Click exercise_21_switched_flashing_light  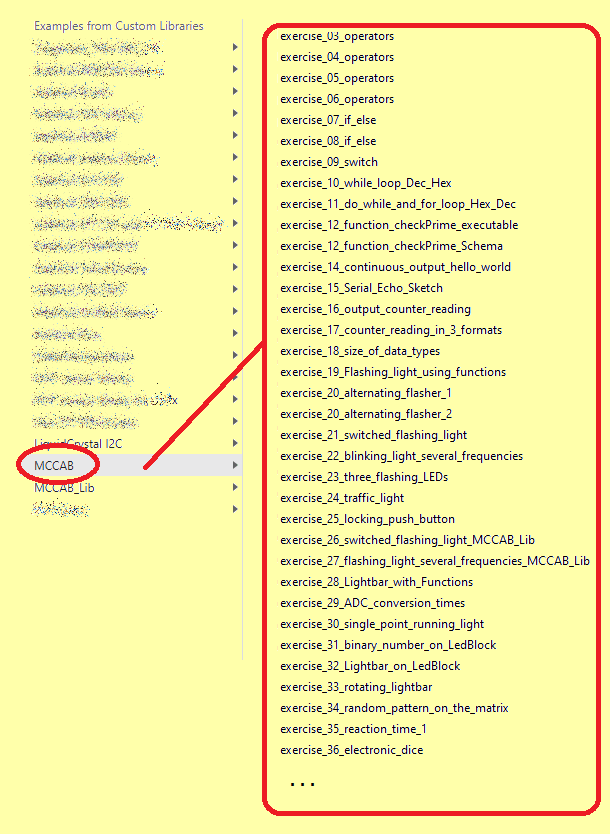point(374,435)
